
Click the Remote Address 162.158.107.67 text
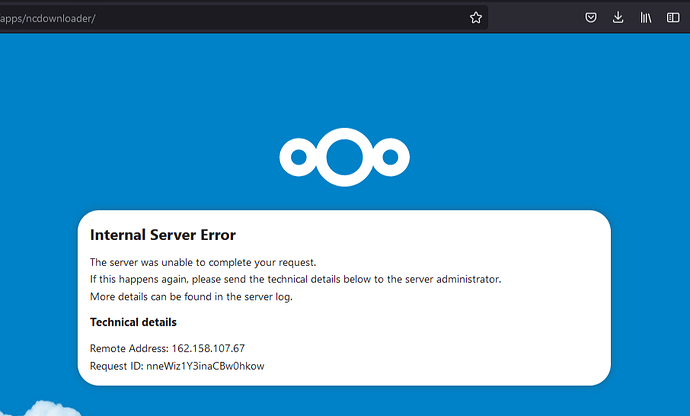point(167,348)
